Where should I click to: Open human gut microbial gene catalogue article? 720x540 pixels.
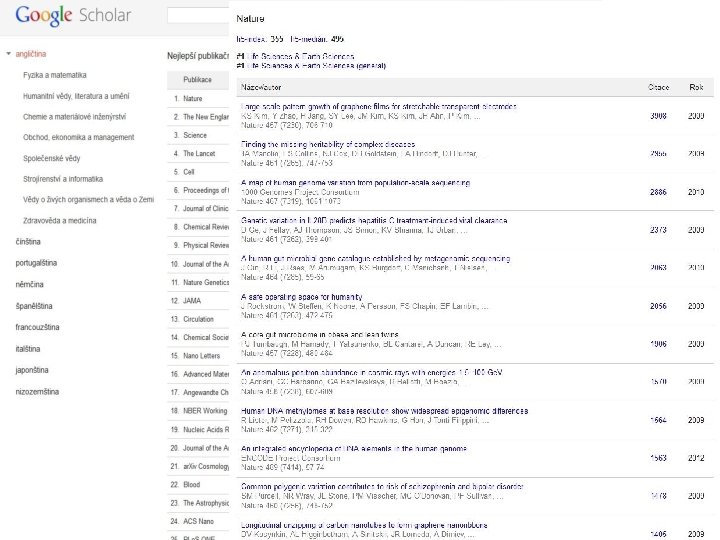[376, 259]
